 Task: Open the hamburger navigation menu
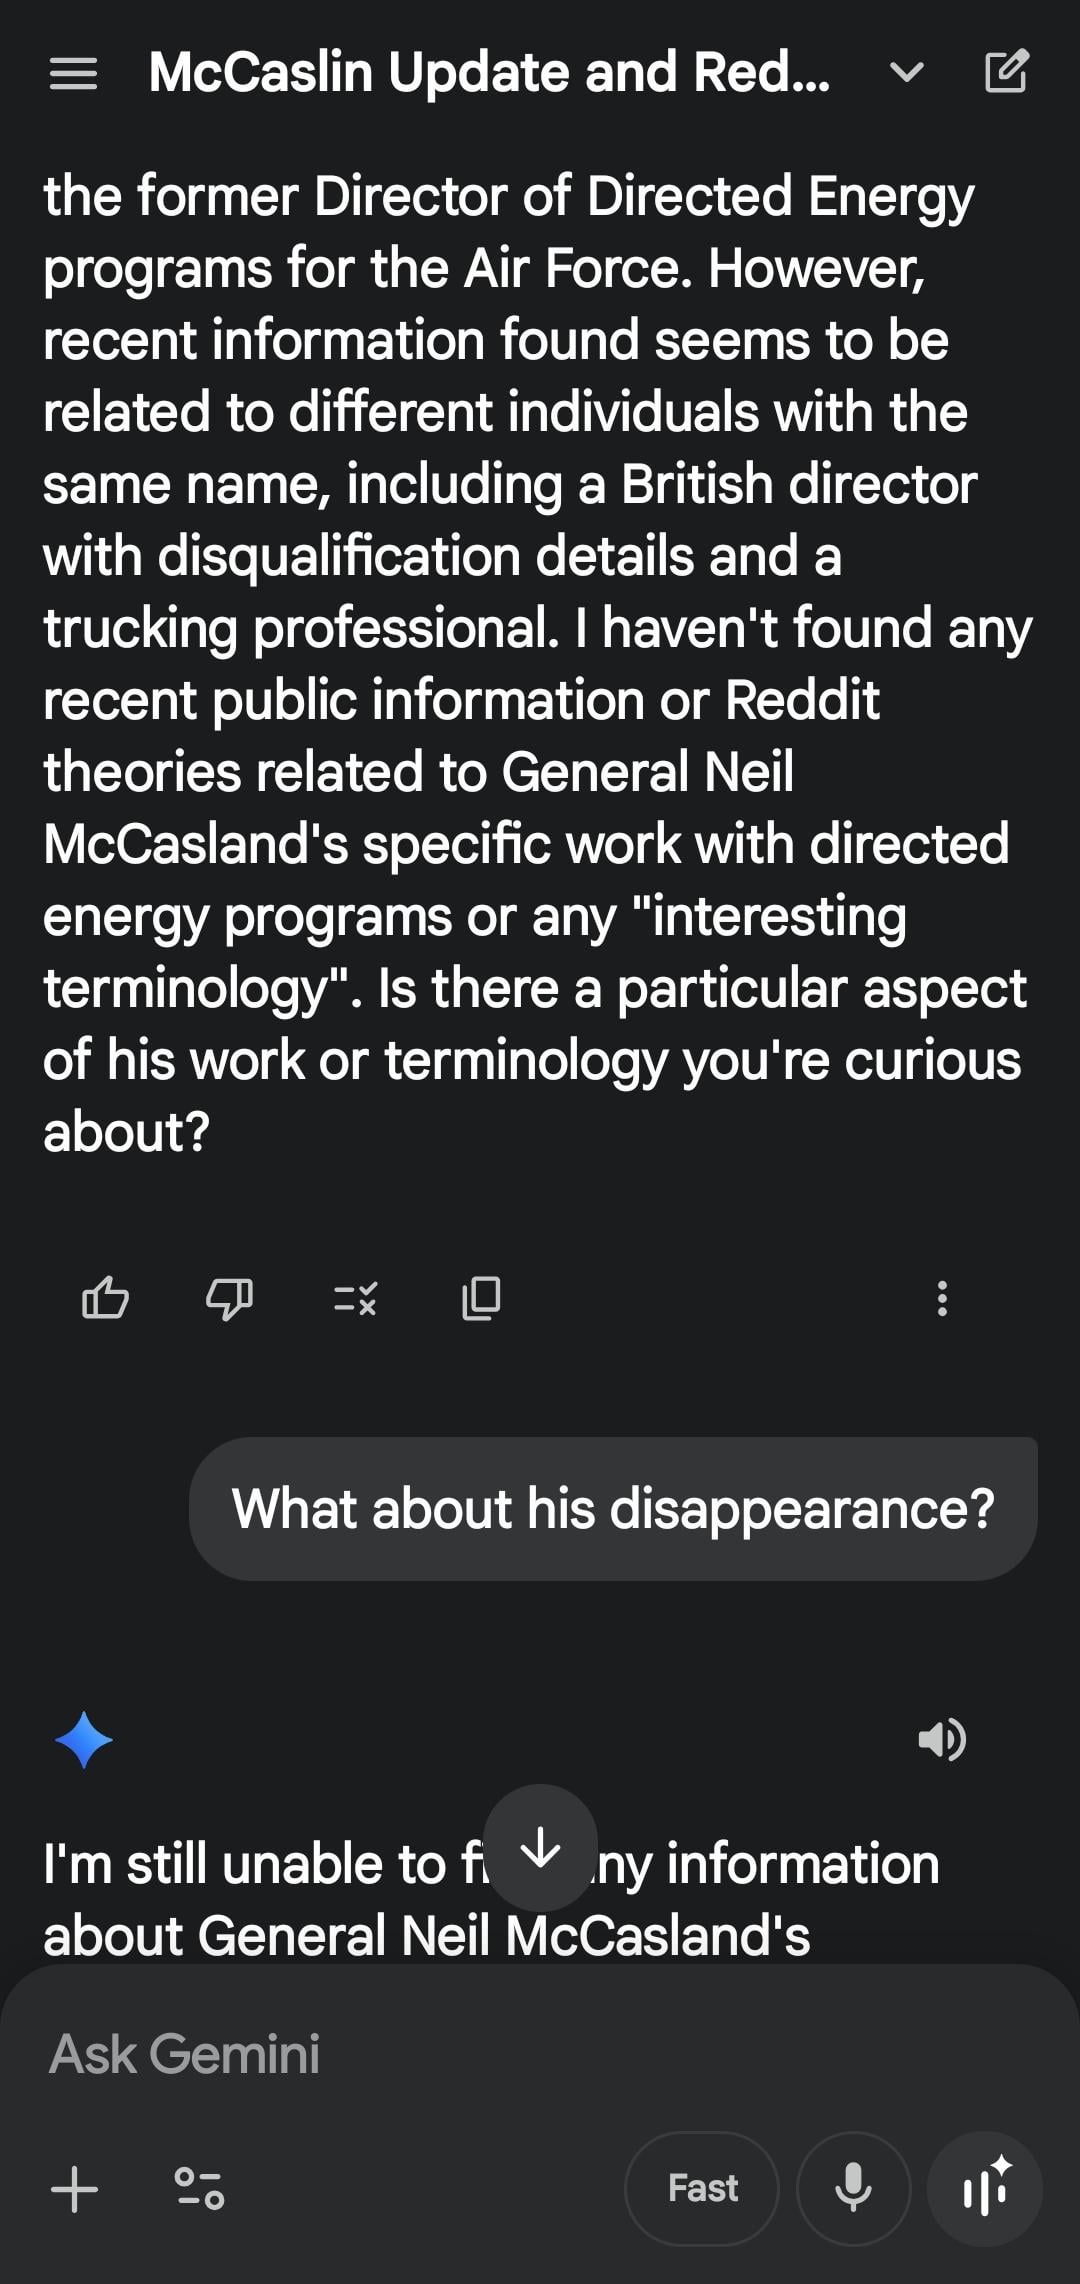[x=73, y=73]
